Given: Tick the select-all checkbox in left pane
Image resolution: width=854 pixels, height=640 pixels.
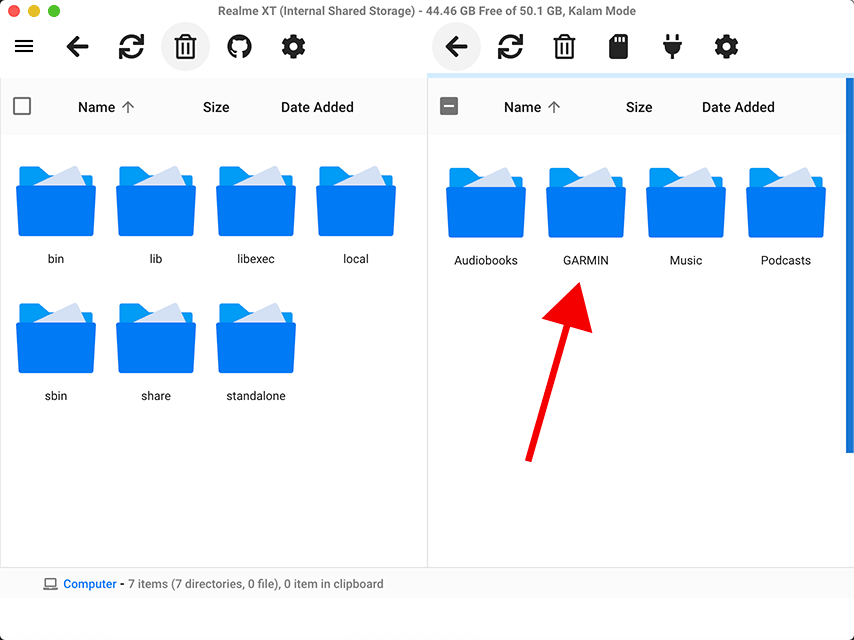Looking at the screenshot, I should [22, 106].
